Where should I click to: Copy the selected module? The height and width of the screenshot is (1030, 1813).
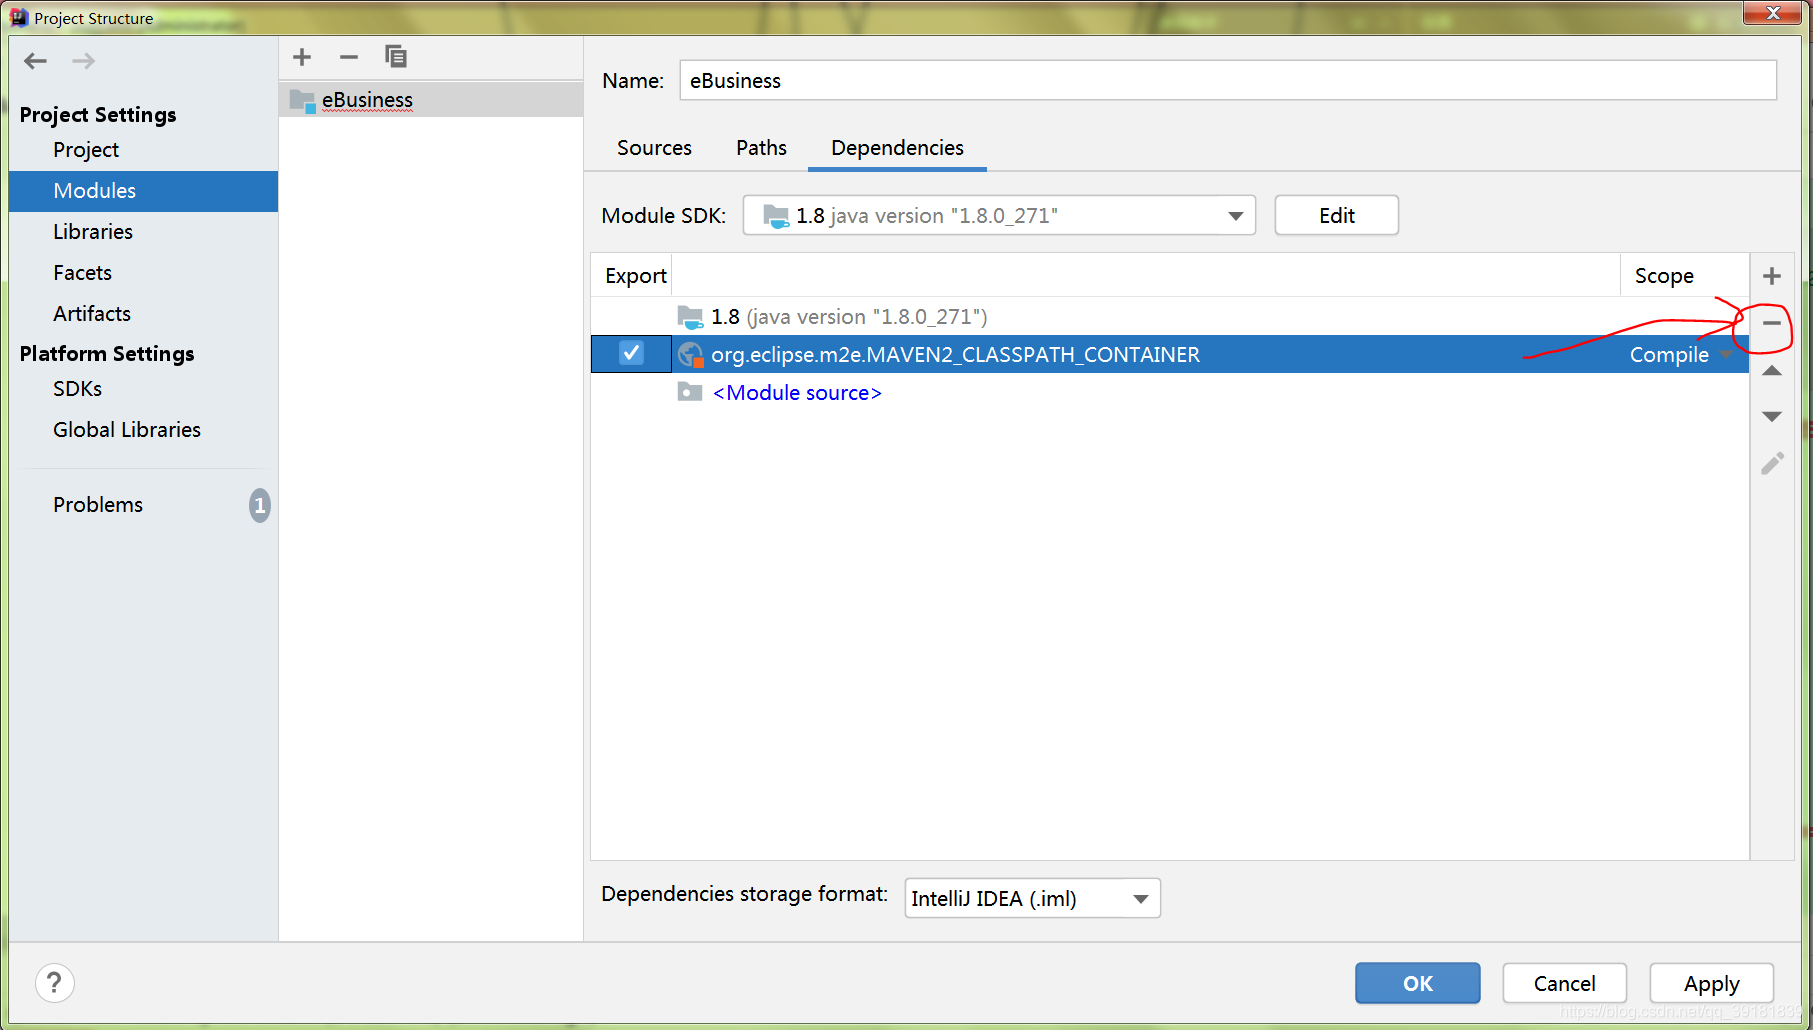pos(396,57)
